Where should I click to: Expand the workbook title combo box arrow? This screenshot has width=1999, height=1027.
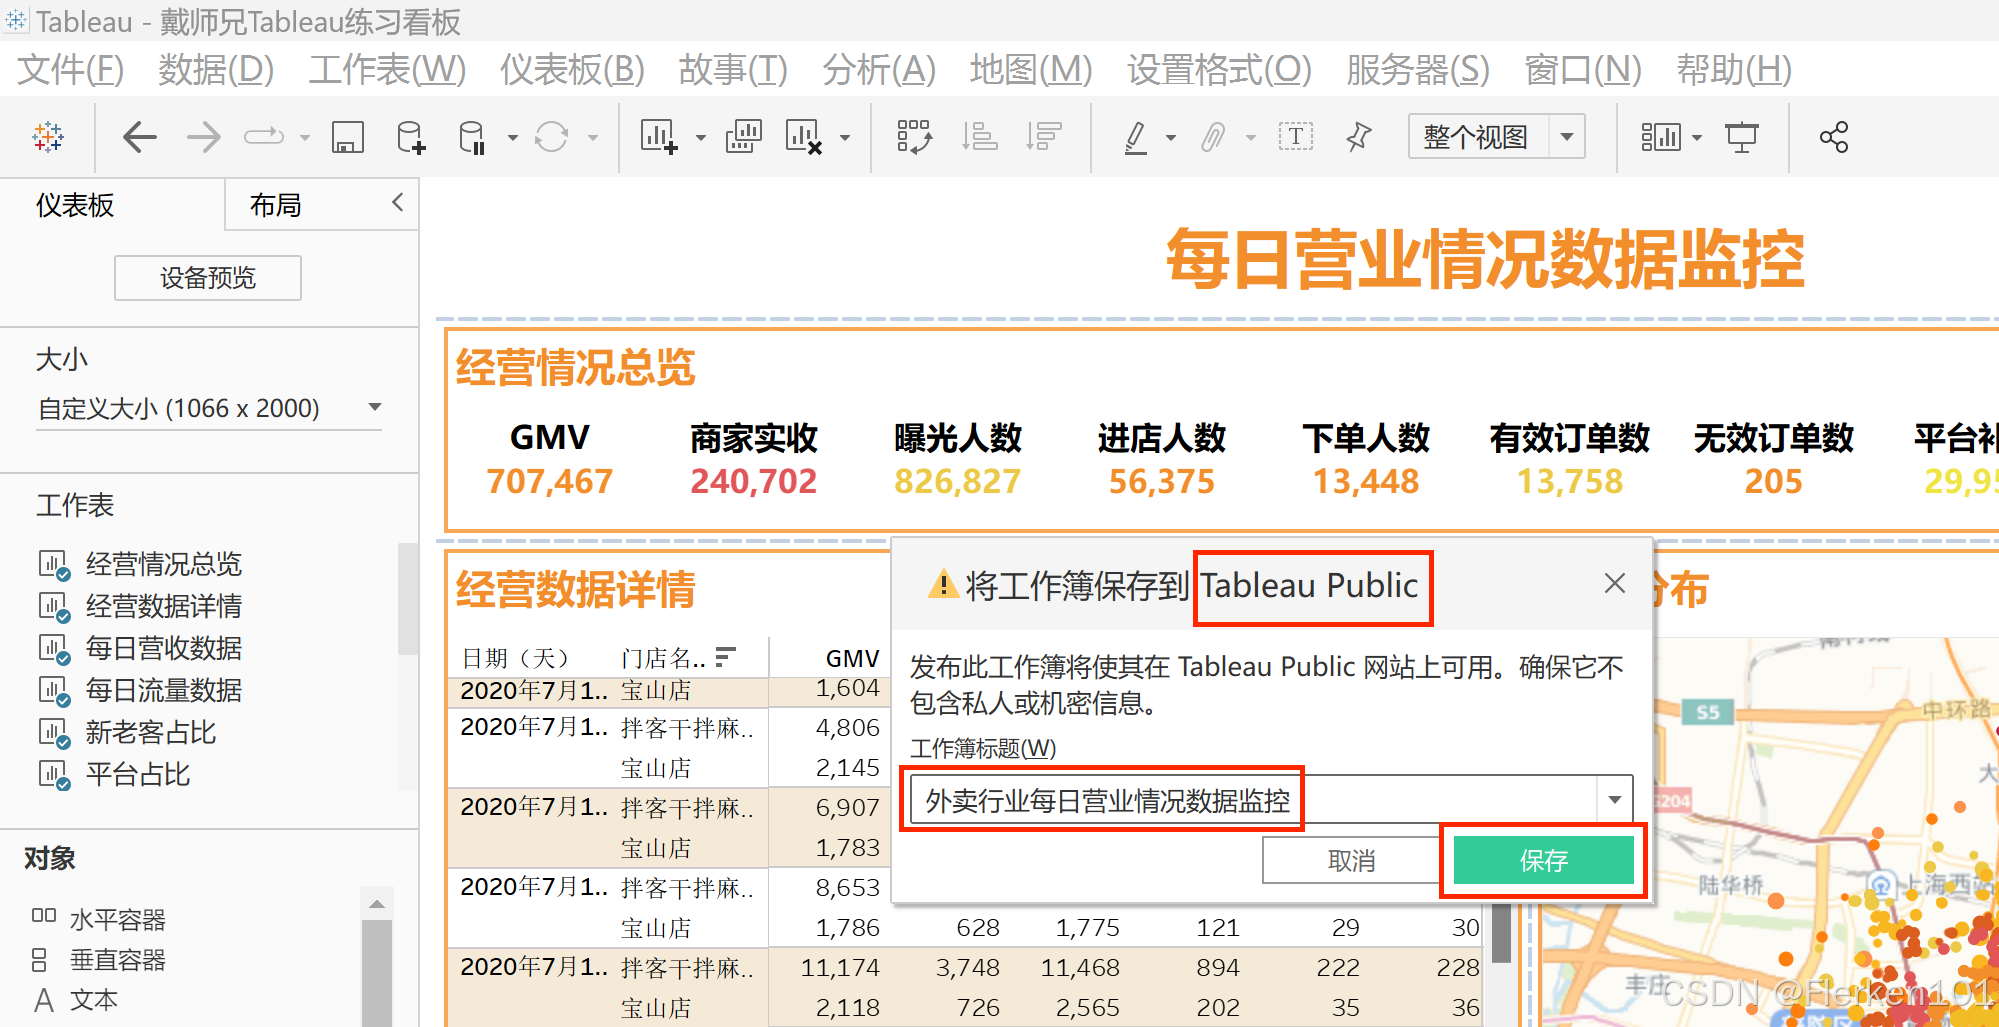[x=1614, y=799]
